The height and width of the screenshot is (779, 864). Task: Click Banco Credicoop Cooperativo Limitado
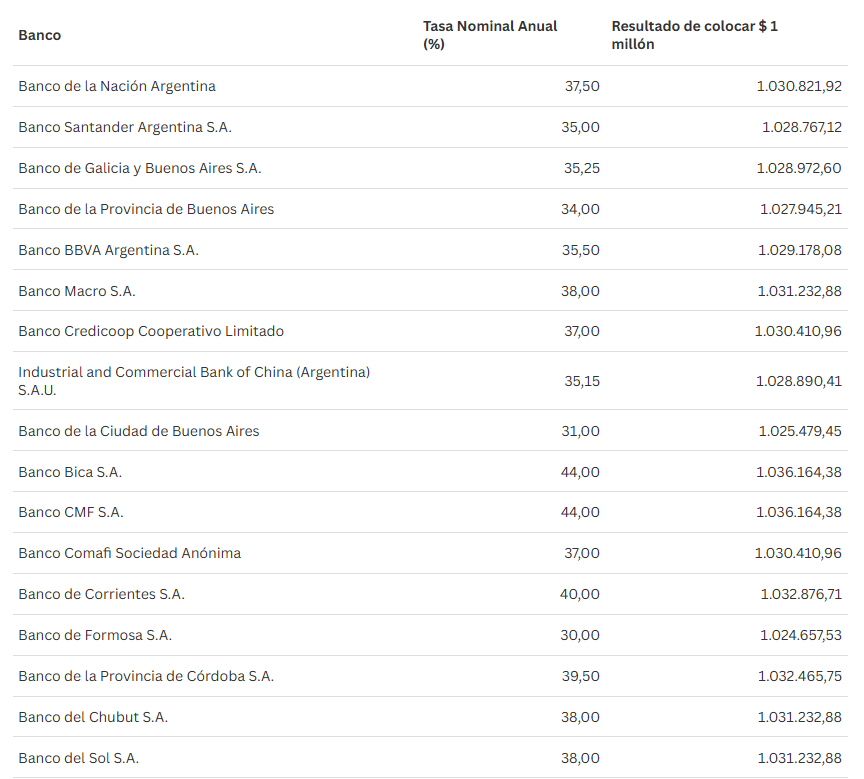[151, 331]
